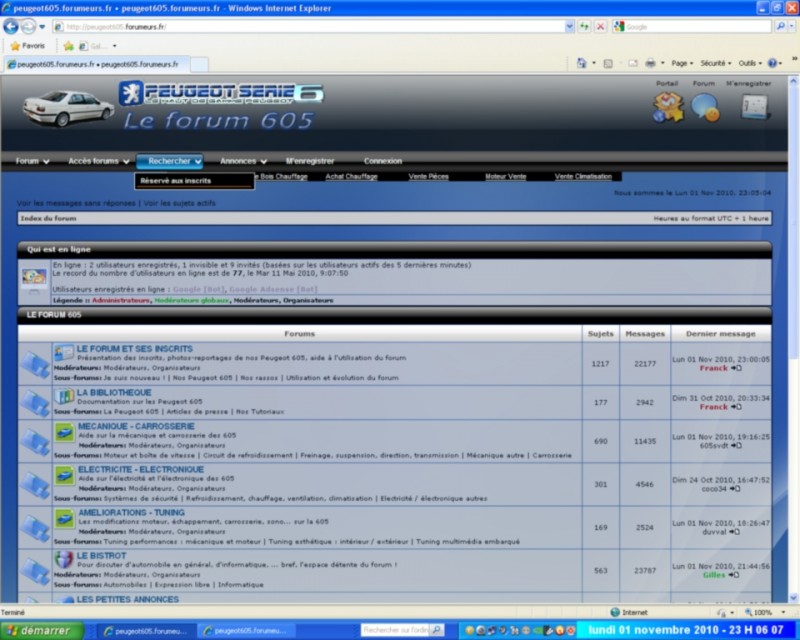View latest post arrow beside coco34
Image resolution: width=800 pixels, height=640 pixels.
point(735,488)
